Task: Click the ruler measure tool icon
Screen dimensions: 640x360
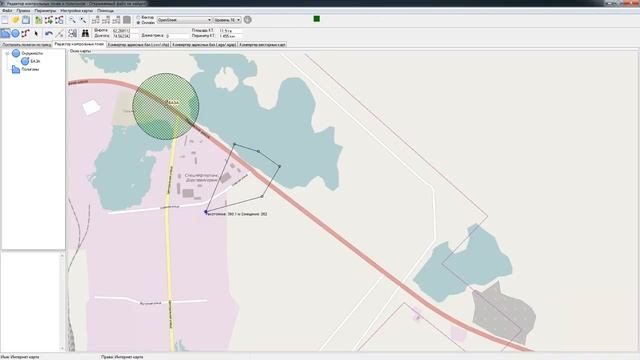Action: pos(60,33)
